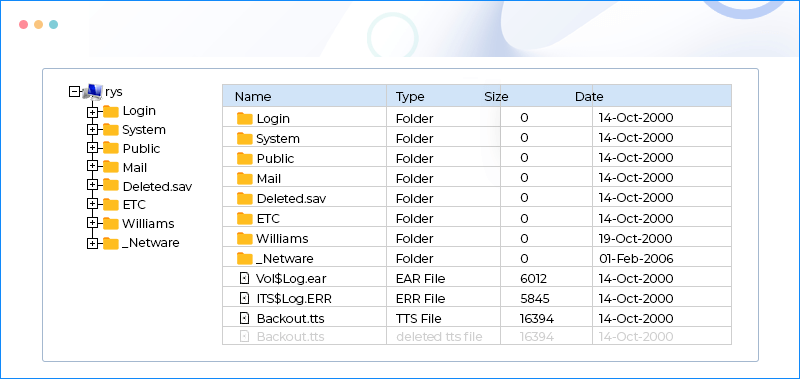Select _Netware label in the tree

pyautogui.click(x=151, y=243)
